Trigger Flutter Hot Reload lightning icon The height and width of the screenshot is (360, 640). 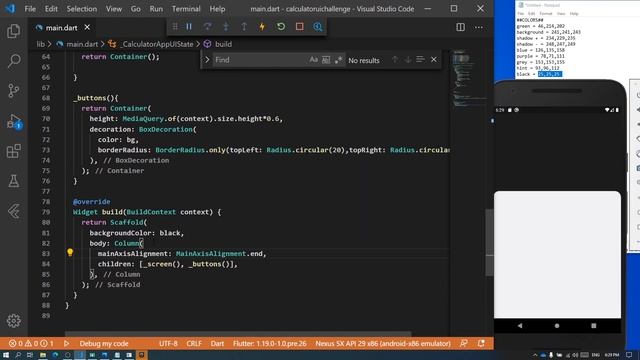click(x=262, y=27)
